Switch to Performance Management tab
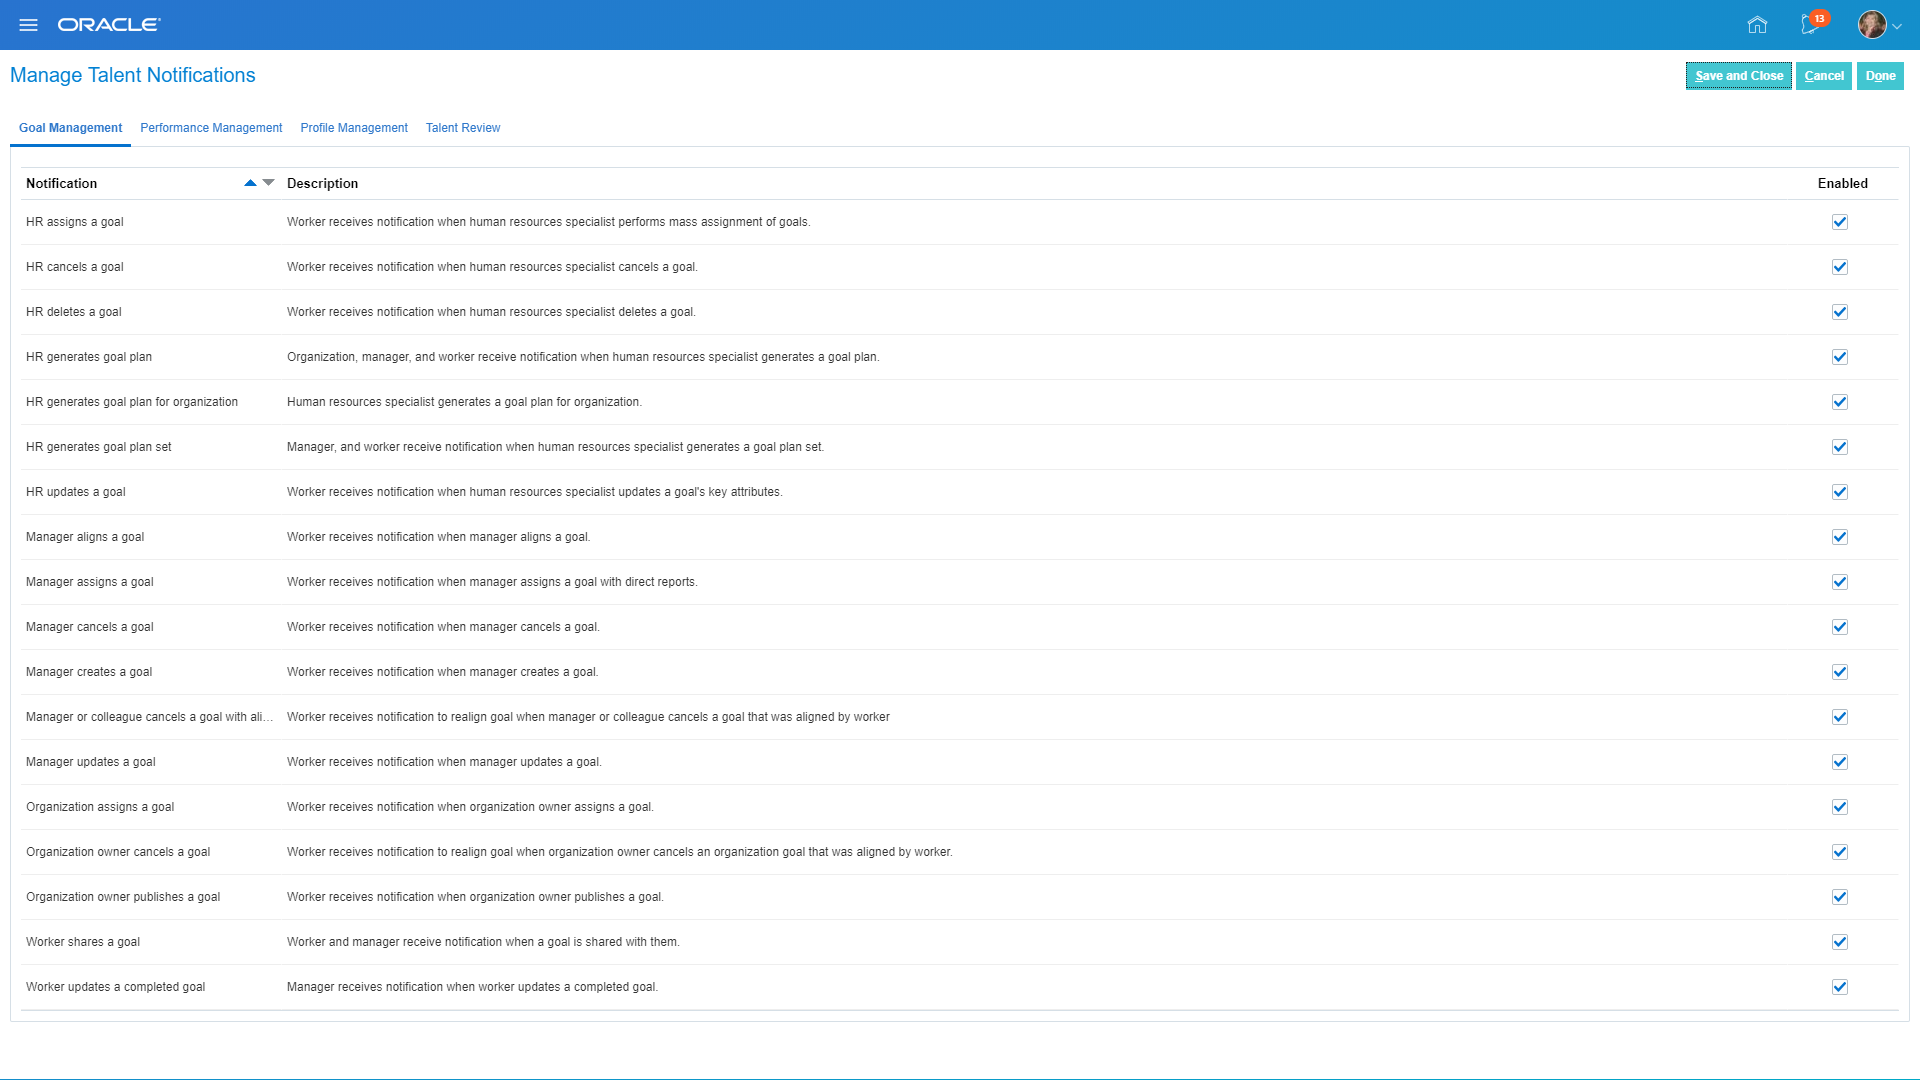Screen dimensions: 1920x1080 (x=211, y=128)
